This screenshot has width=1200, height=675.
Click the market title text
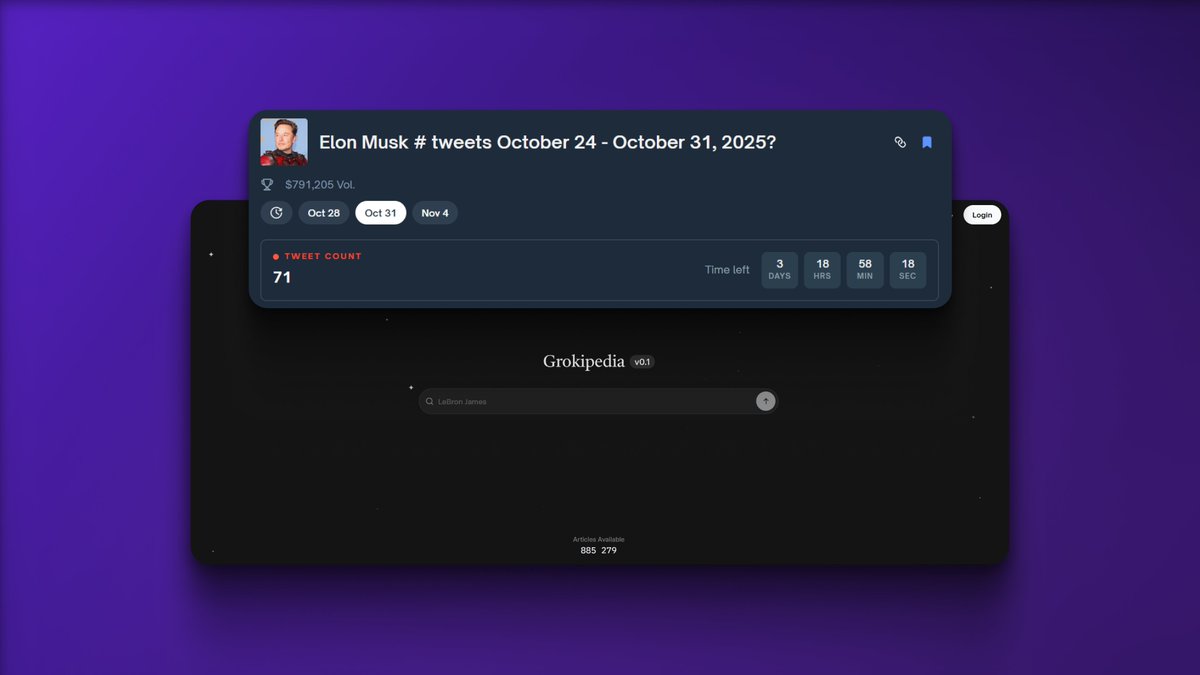[548, 143]
